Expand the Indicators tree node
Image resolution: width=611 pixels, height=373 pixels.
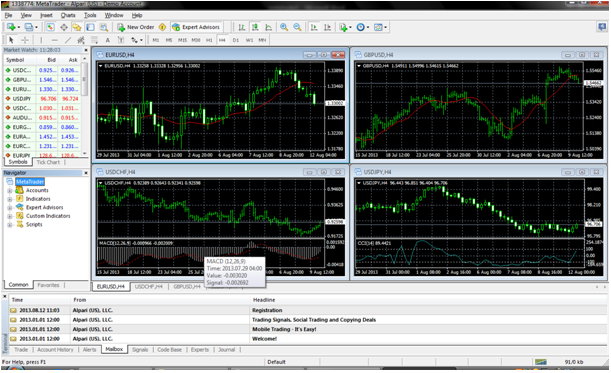click(9, 199)
